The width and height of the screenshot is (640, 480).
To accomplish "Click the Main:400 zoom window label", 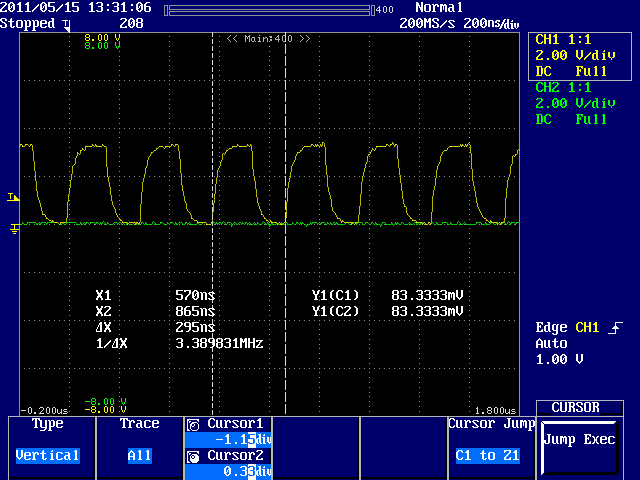I will (268, 38).
